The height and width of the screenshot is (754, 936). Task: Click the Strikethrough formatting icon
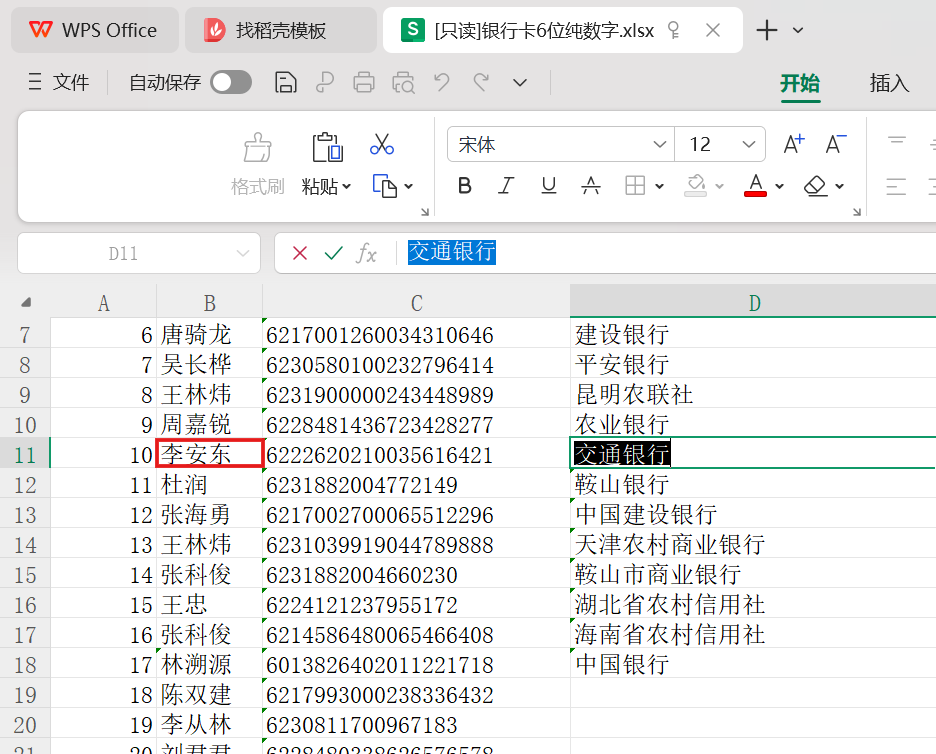[x=591, y=185]
